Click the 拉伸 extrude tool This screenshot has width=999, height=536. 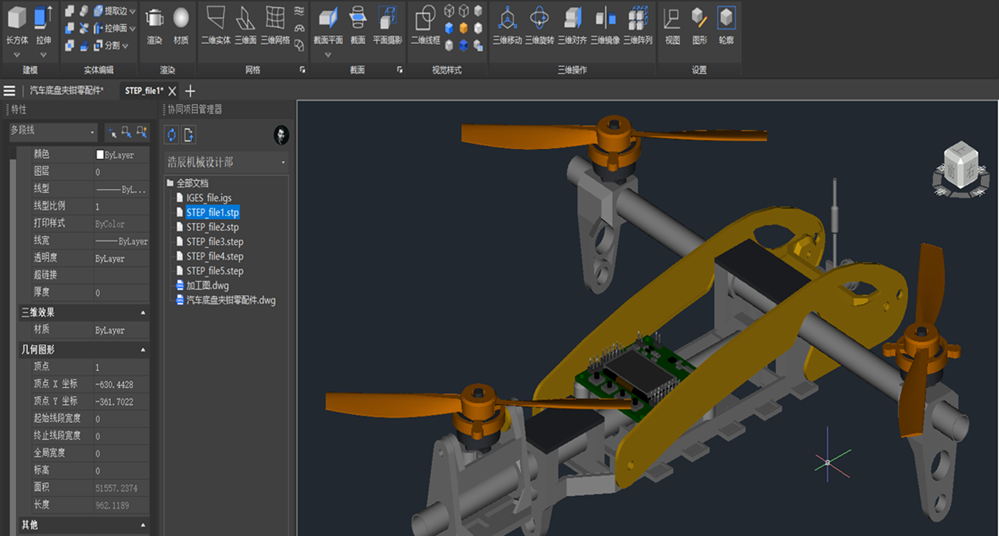43,24
